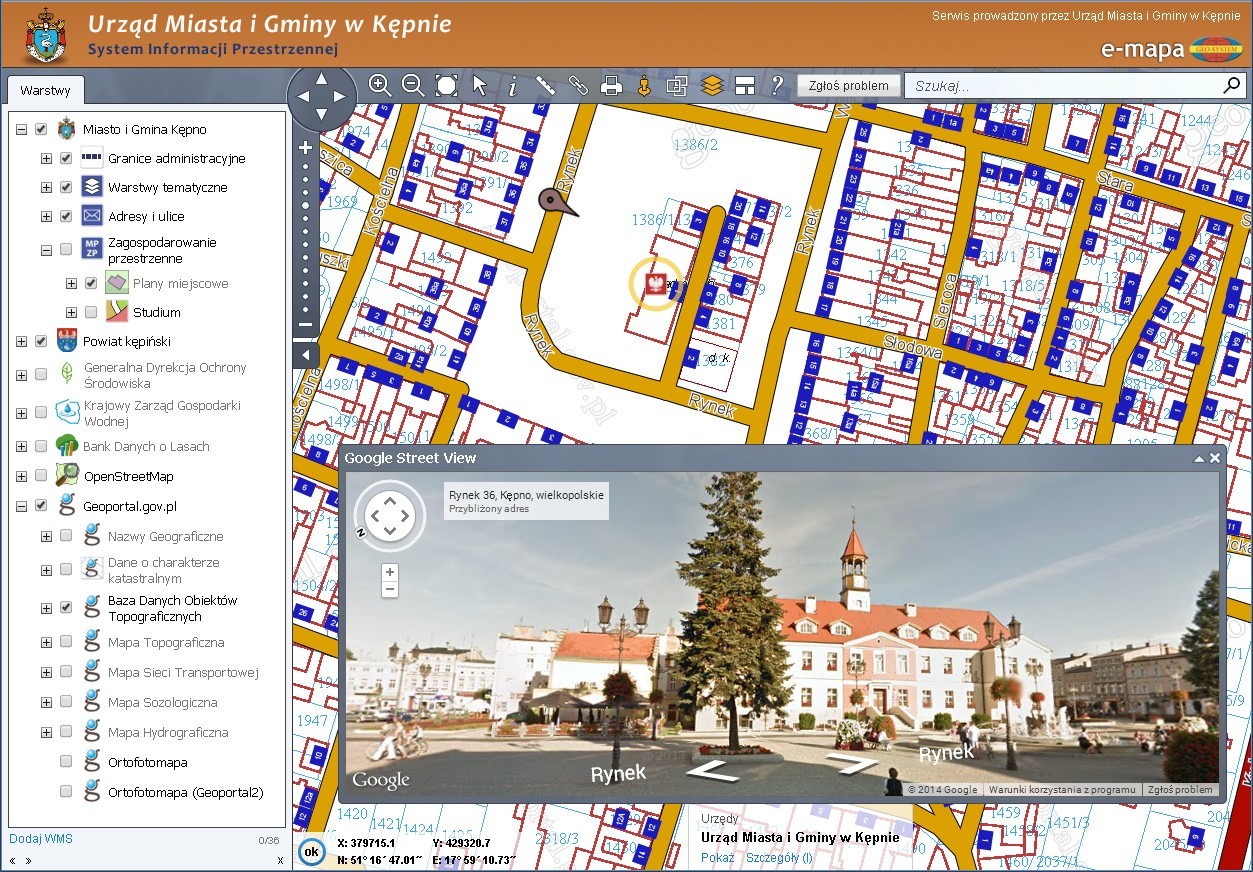Collapse the Google Street View panel
This screenshot has width=1253, height=872.
(1200, 458)
